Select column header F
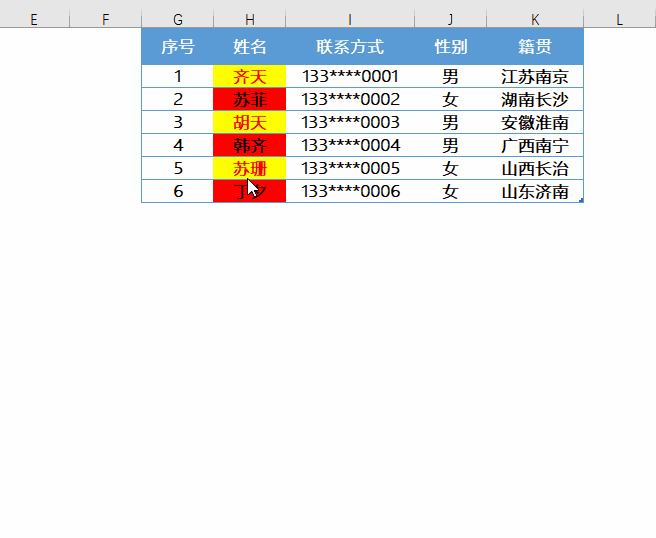Image resolution: width=656 pixels, height=538 pixels. tap(105, 19)
